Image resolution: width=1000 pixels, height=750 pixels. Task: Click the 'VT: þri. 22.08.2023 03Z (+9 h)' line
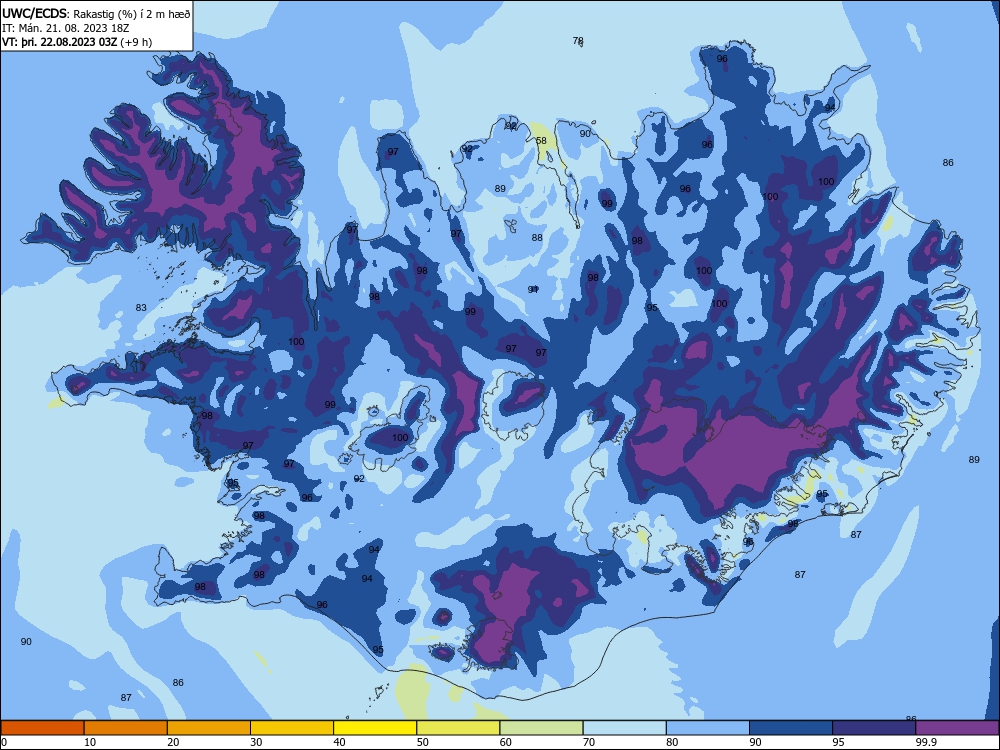point(77,42)
